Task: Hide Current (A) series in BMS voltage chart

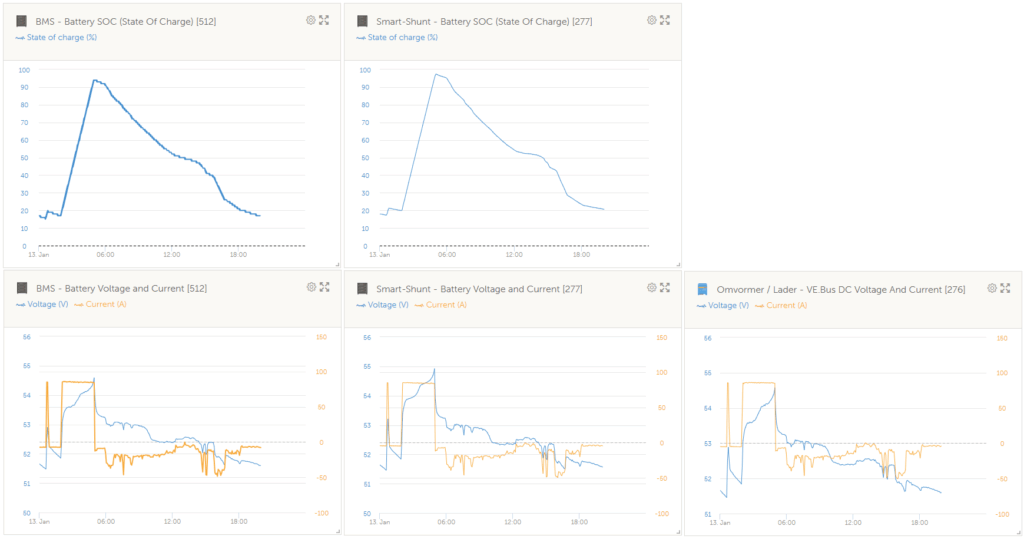Action: click(105, 304)
